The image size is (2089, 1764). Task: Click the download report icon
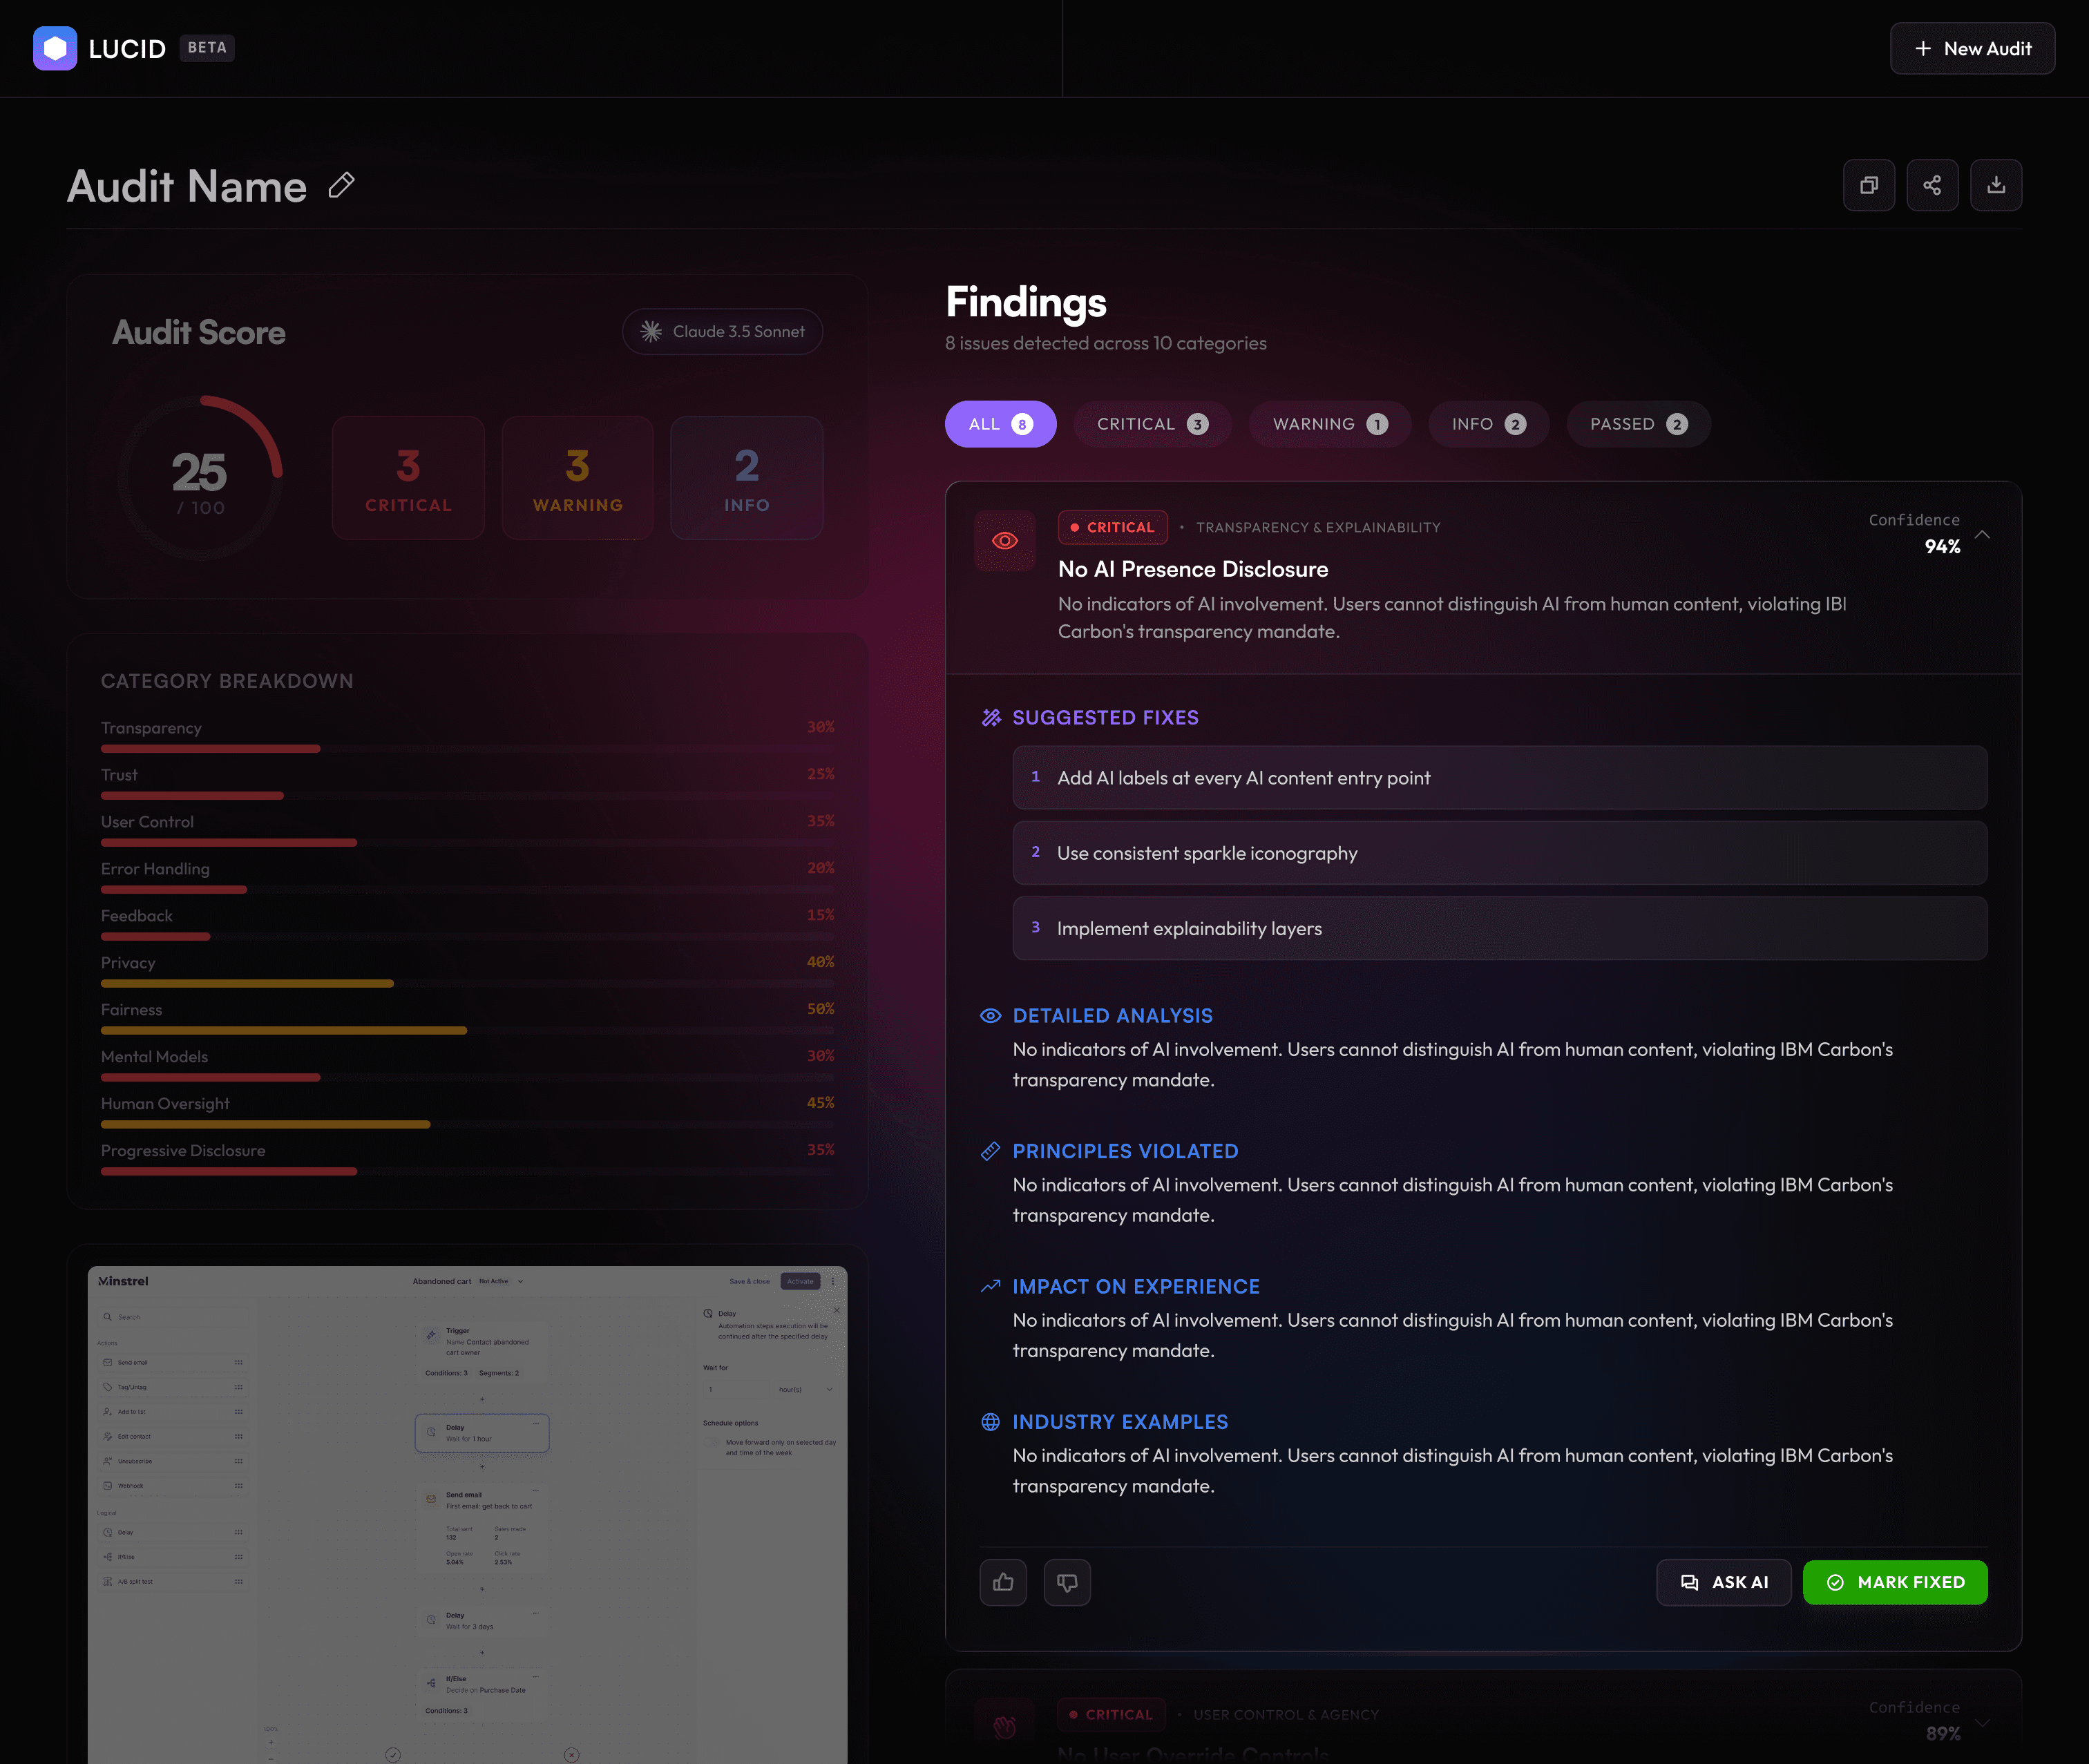(x=1995, y=185)
